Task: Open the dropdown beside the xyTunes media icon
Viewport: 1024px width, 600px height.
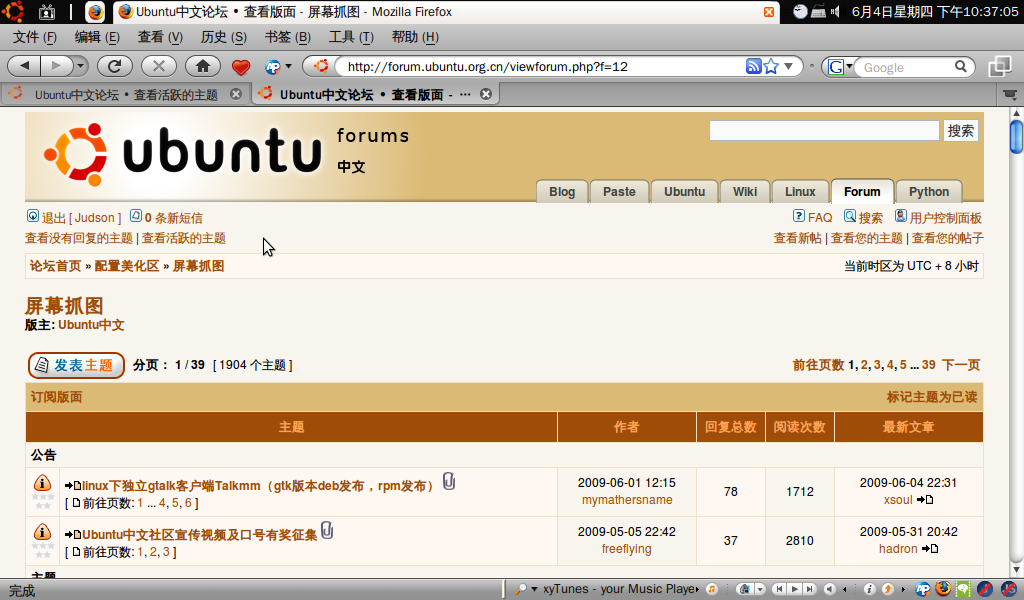Action: click(x=760, y=589)
